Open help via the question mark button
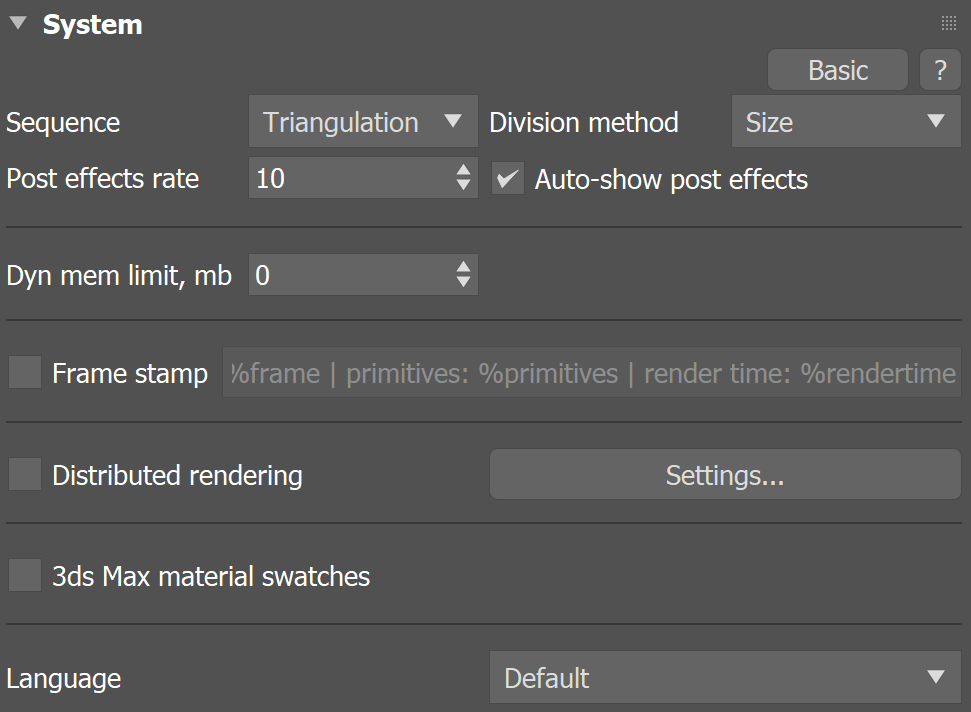The width and height of the screenshot is (971, 712). point(939,70)
